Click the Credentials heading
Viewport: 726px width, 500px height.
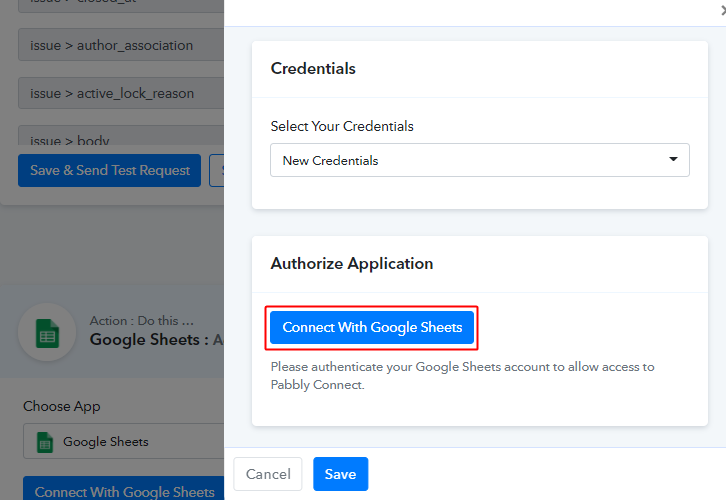313,69
